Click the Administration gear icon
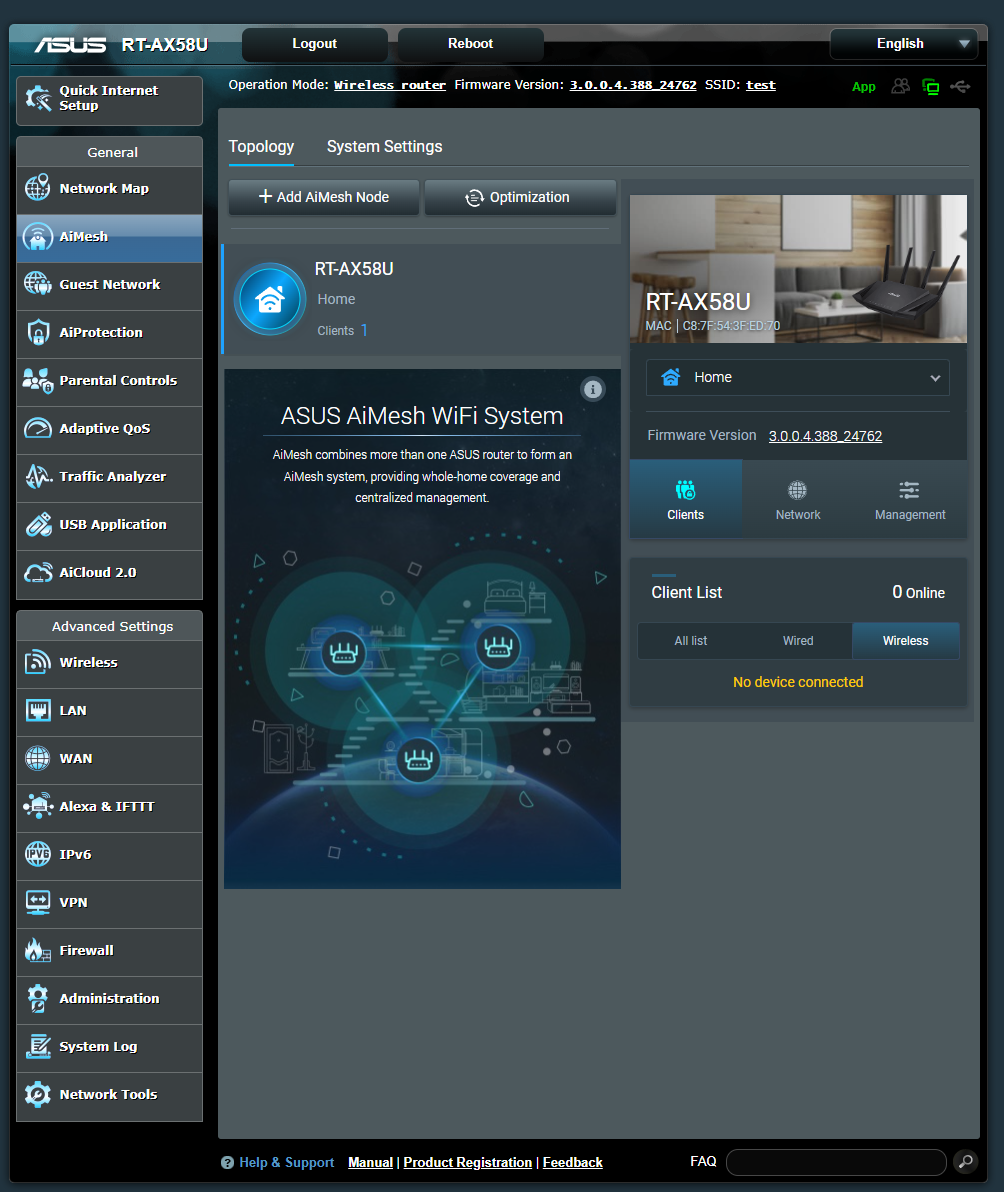The height and width of the screenshot is (1192, 1004). click(x=38, y=998)
